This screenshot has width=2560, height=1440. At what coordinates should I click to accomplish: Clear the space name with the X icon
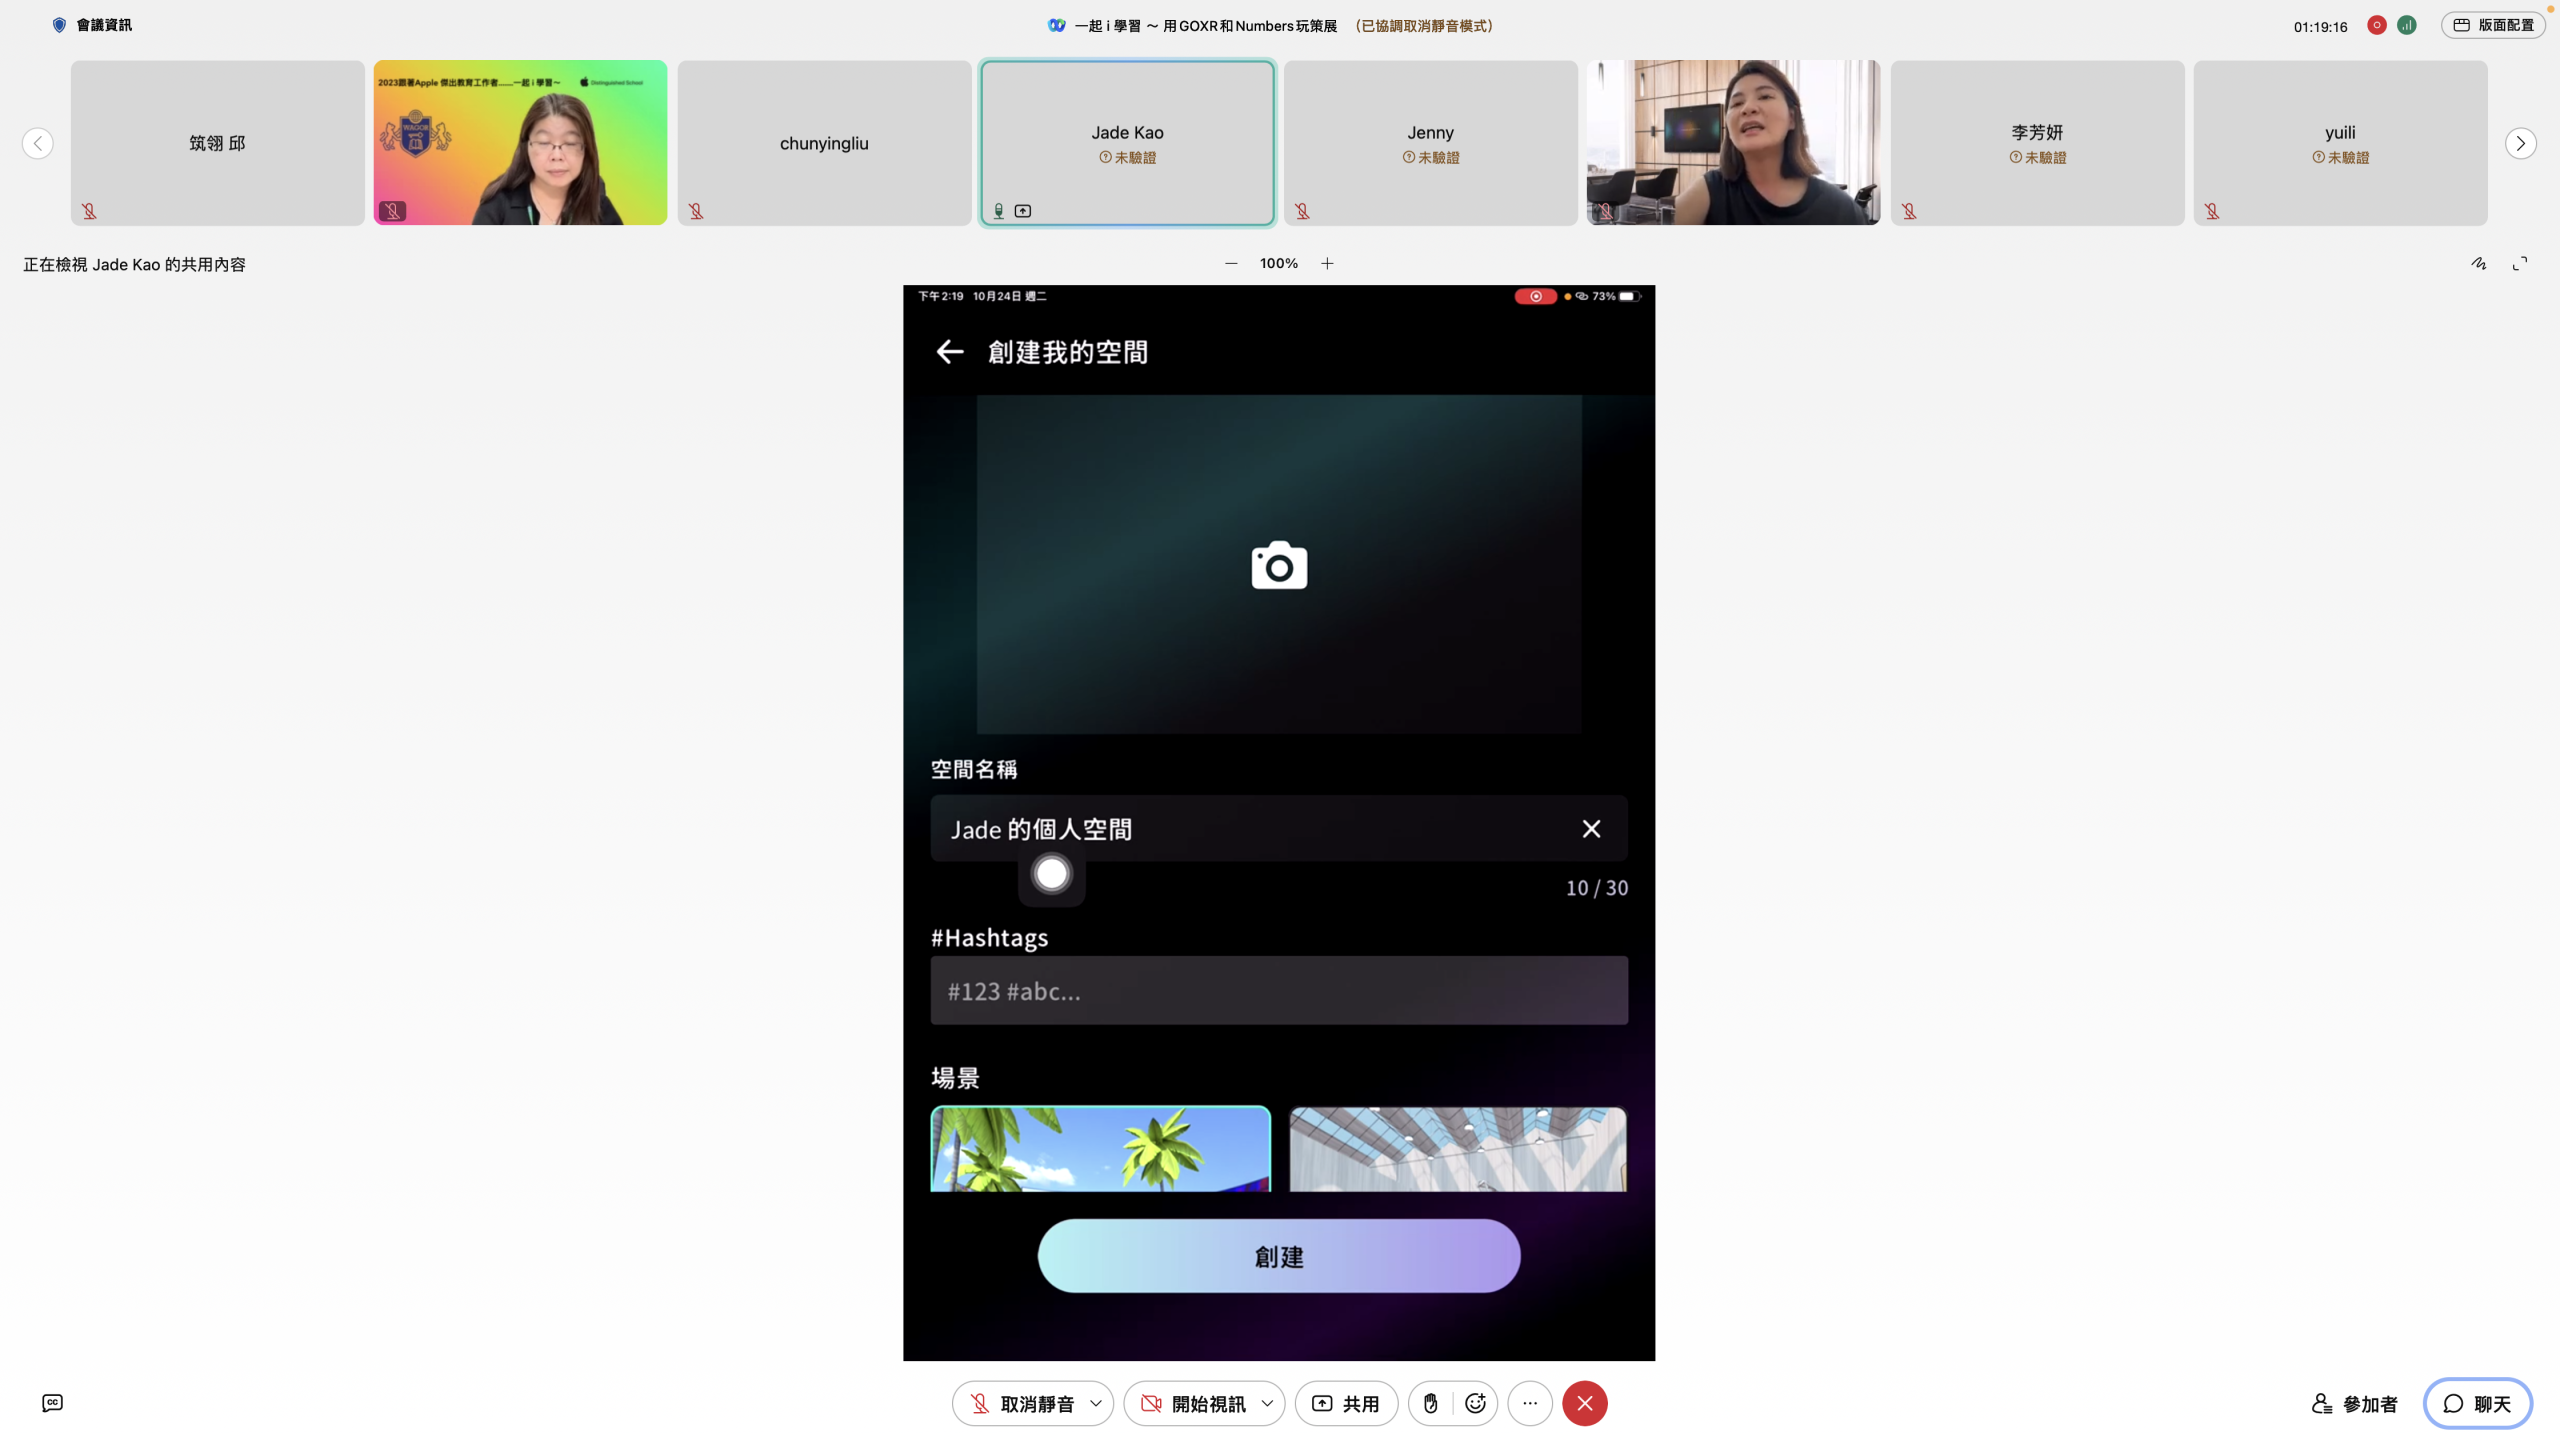(x=1591, y=829)
